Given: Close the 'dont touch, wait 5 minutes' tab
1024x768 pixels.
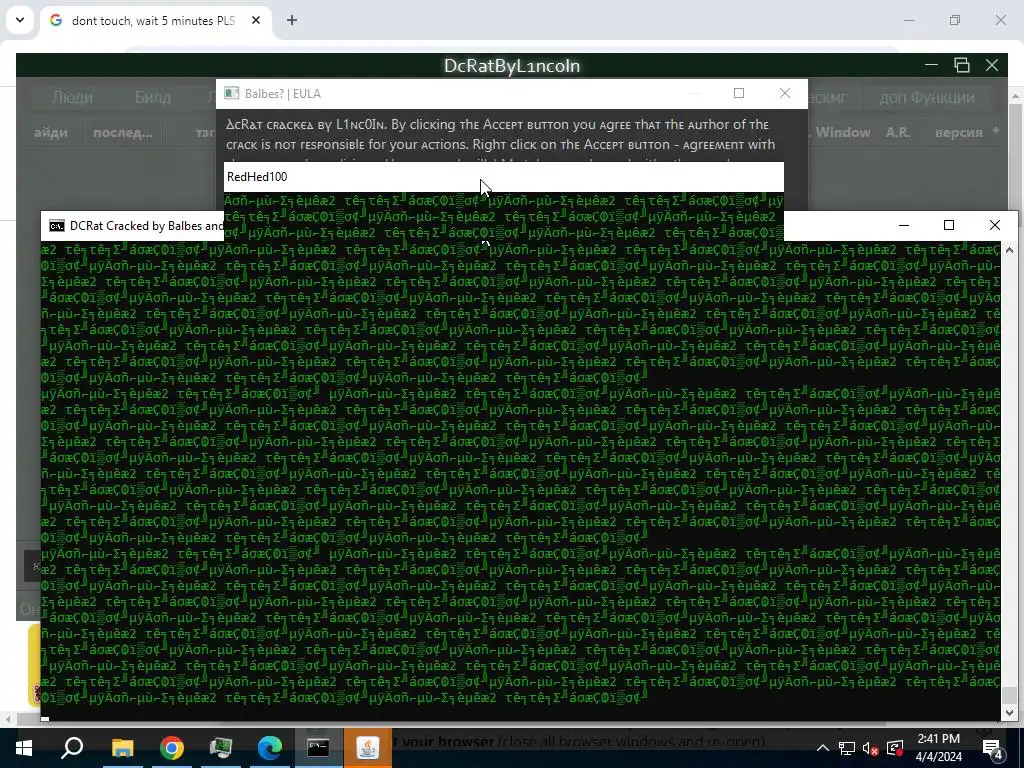Looking at the screenshot, I should [256, 21].
